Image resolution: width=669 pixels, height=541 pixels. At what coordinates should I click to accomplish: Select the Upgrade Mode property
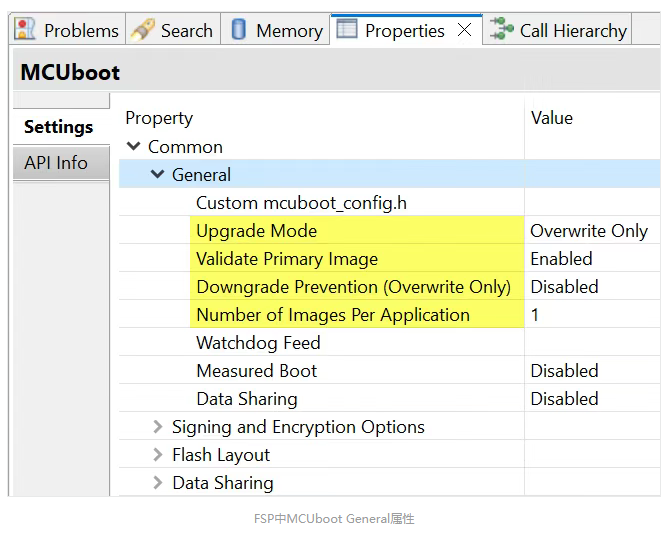256,231
